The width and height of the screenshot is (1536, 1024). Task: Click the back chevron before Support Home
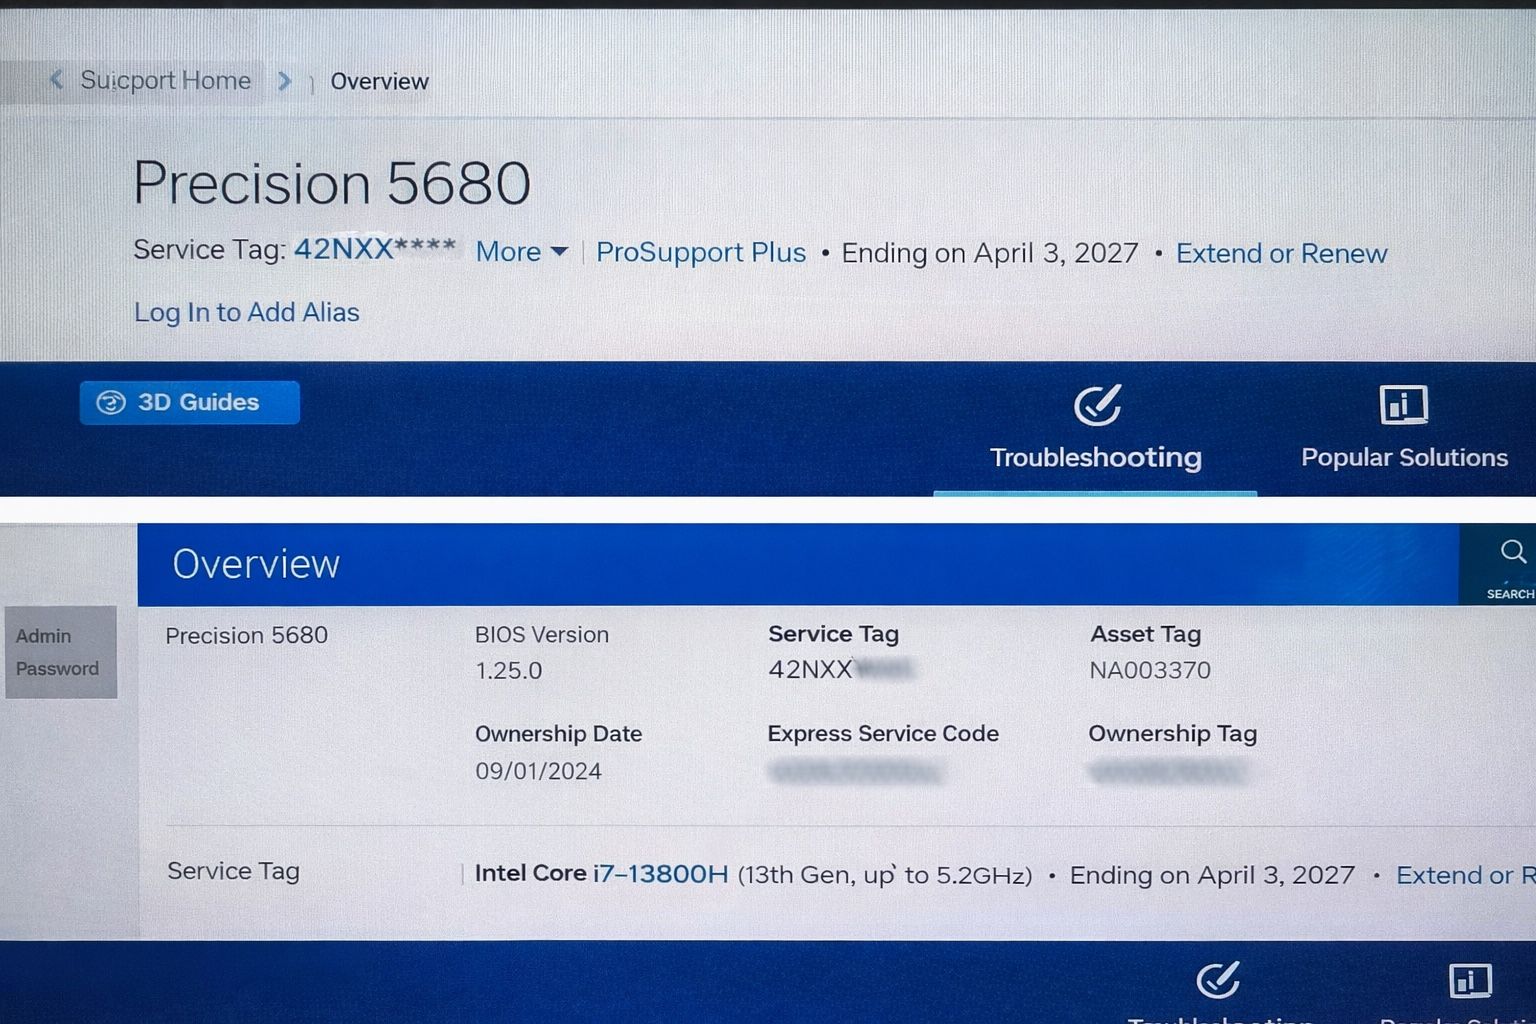tap(57, 80)
